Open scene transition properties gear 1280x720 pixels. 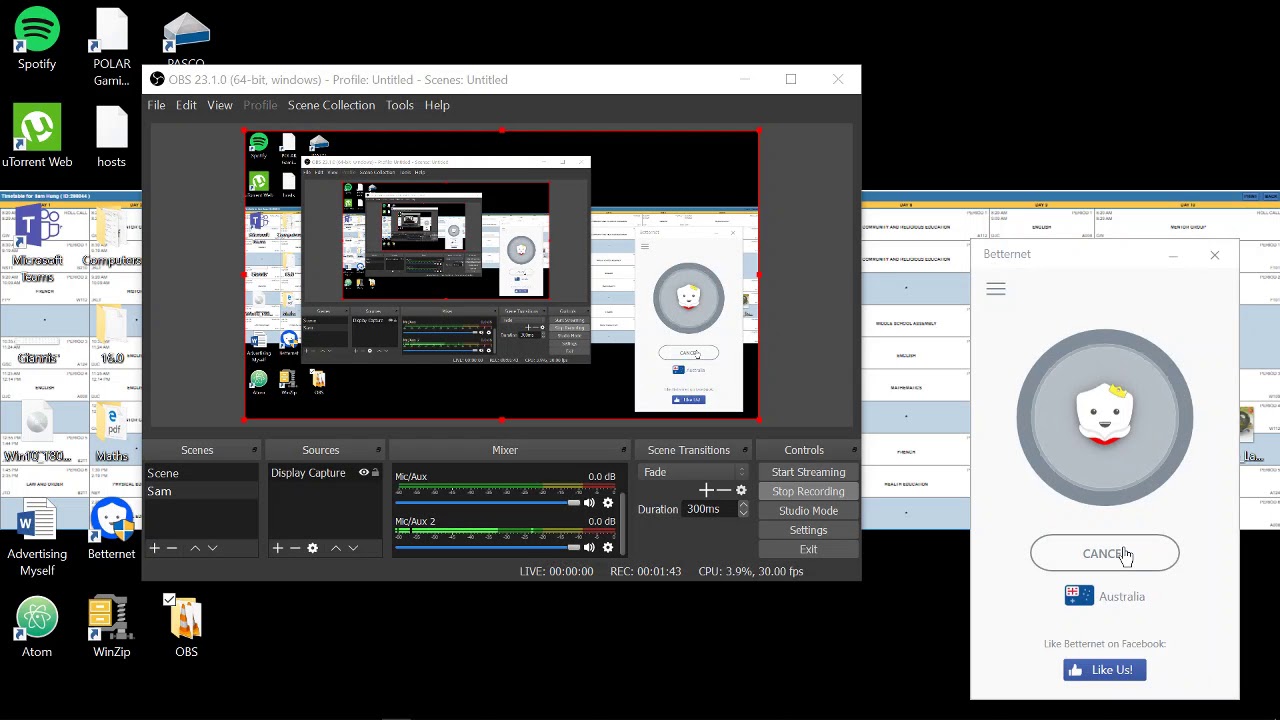[741, 491]
